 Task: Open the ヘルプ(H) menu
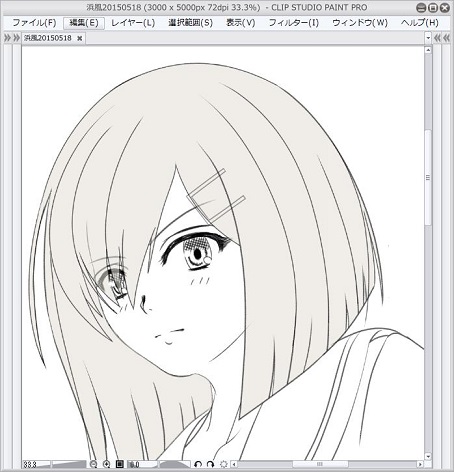[x=420, y=23]
